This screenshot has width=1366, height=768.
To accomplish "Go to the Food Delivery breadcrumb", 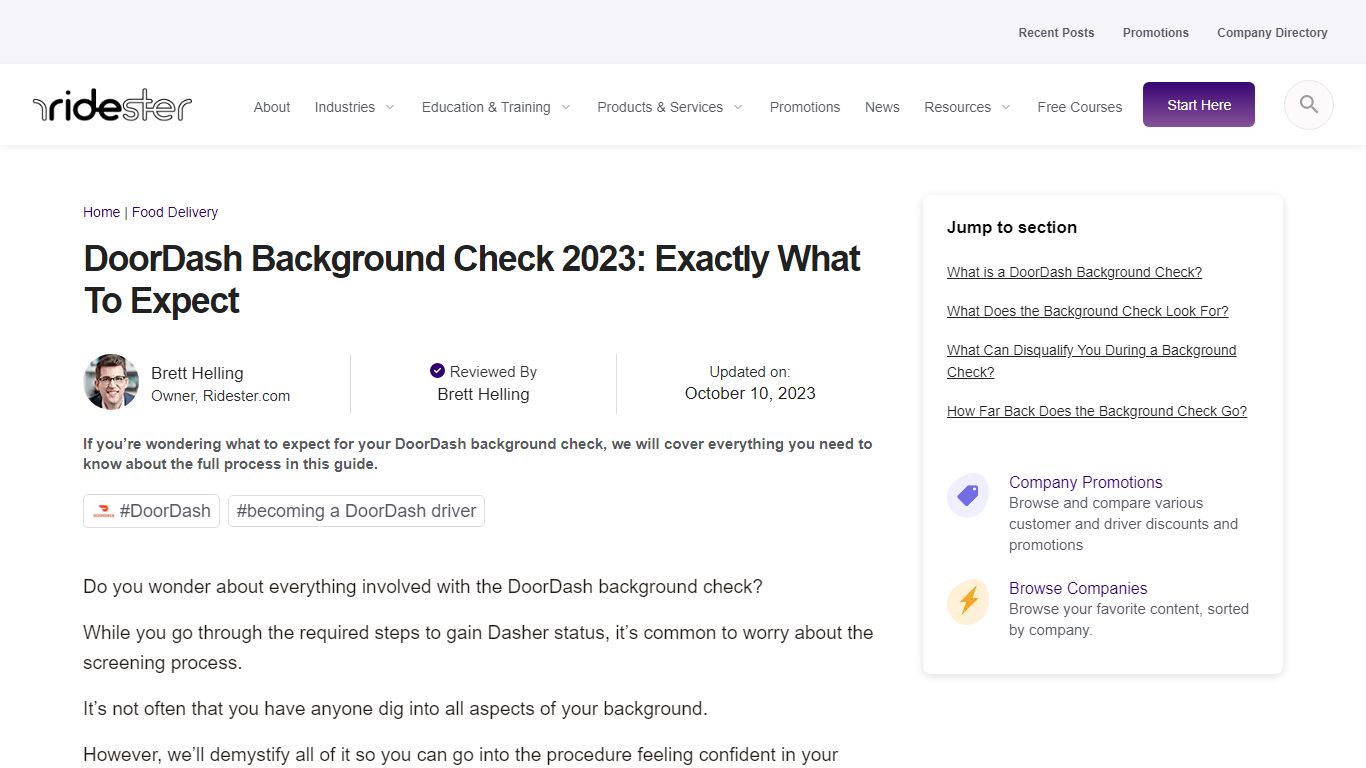I will click(175, 212).
